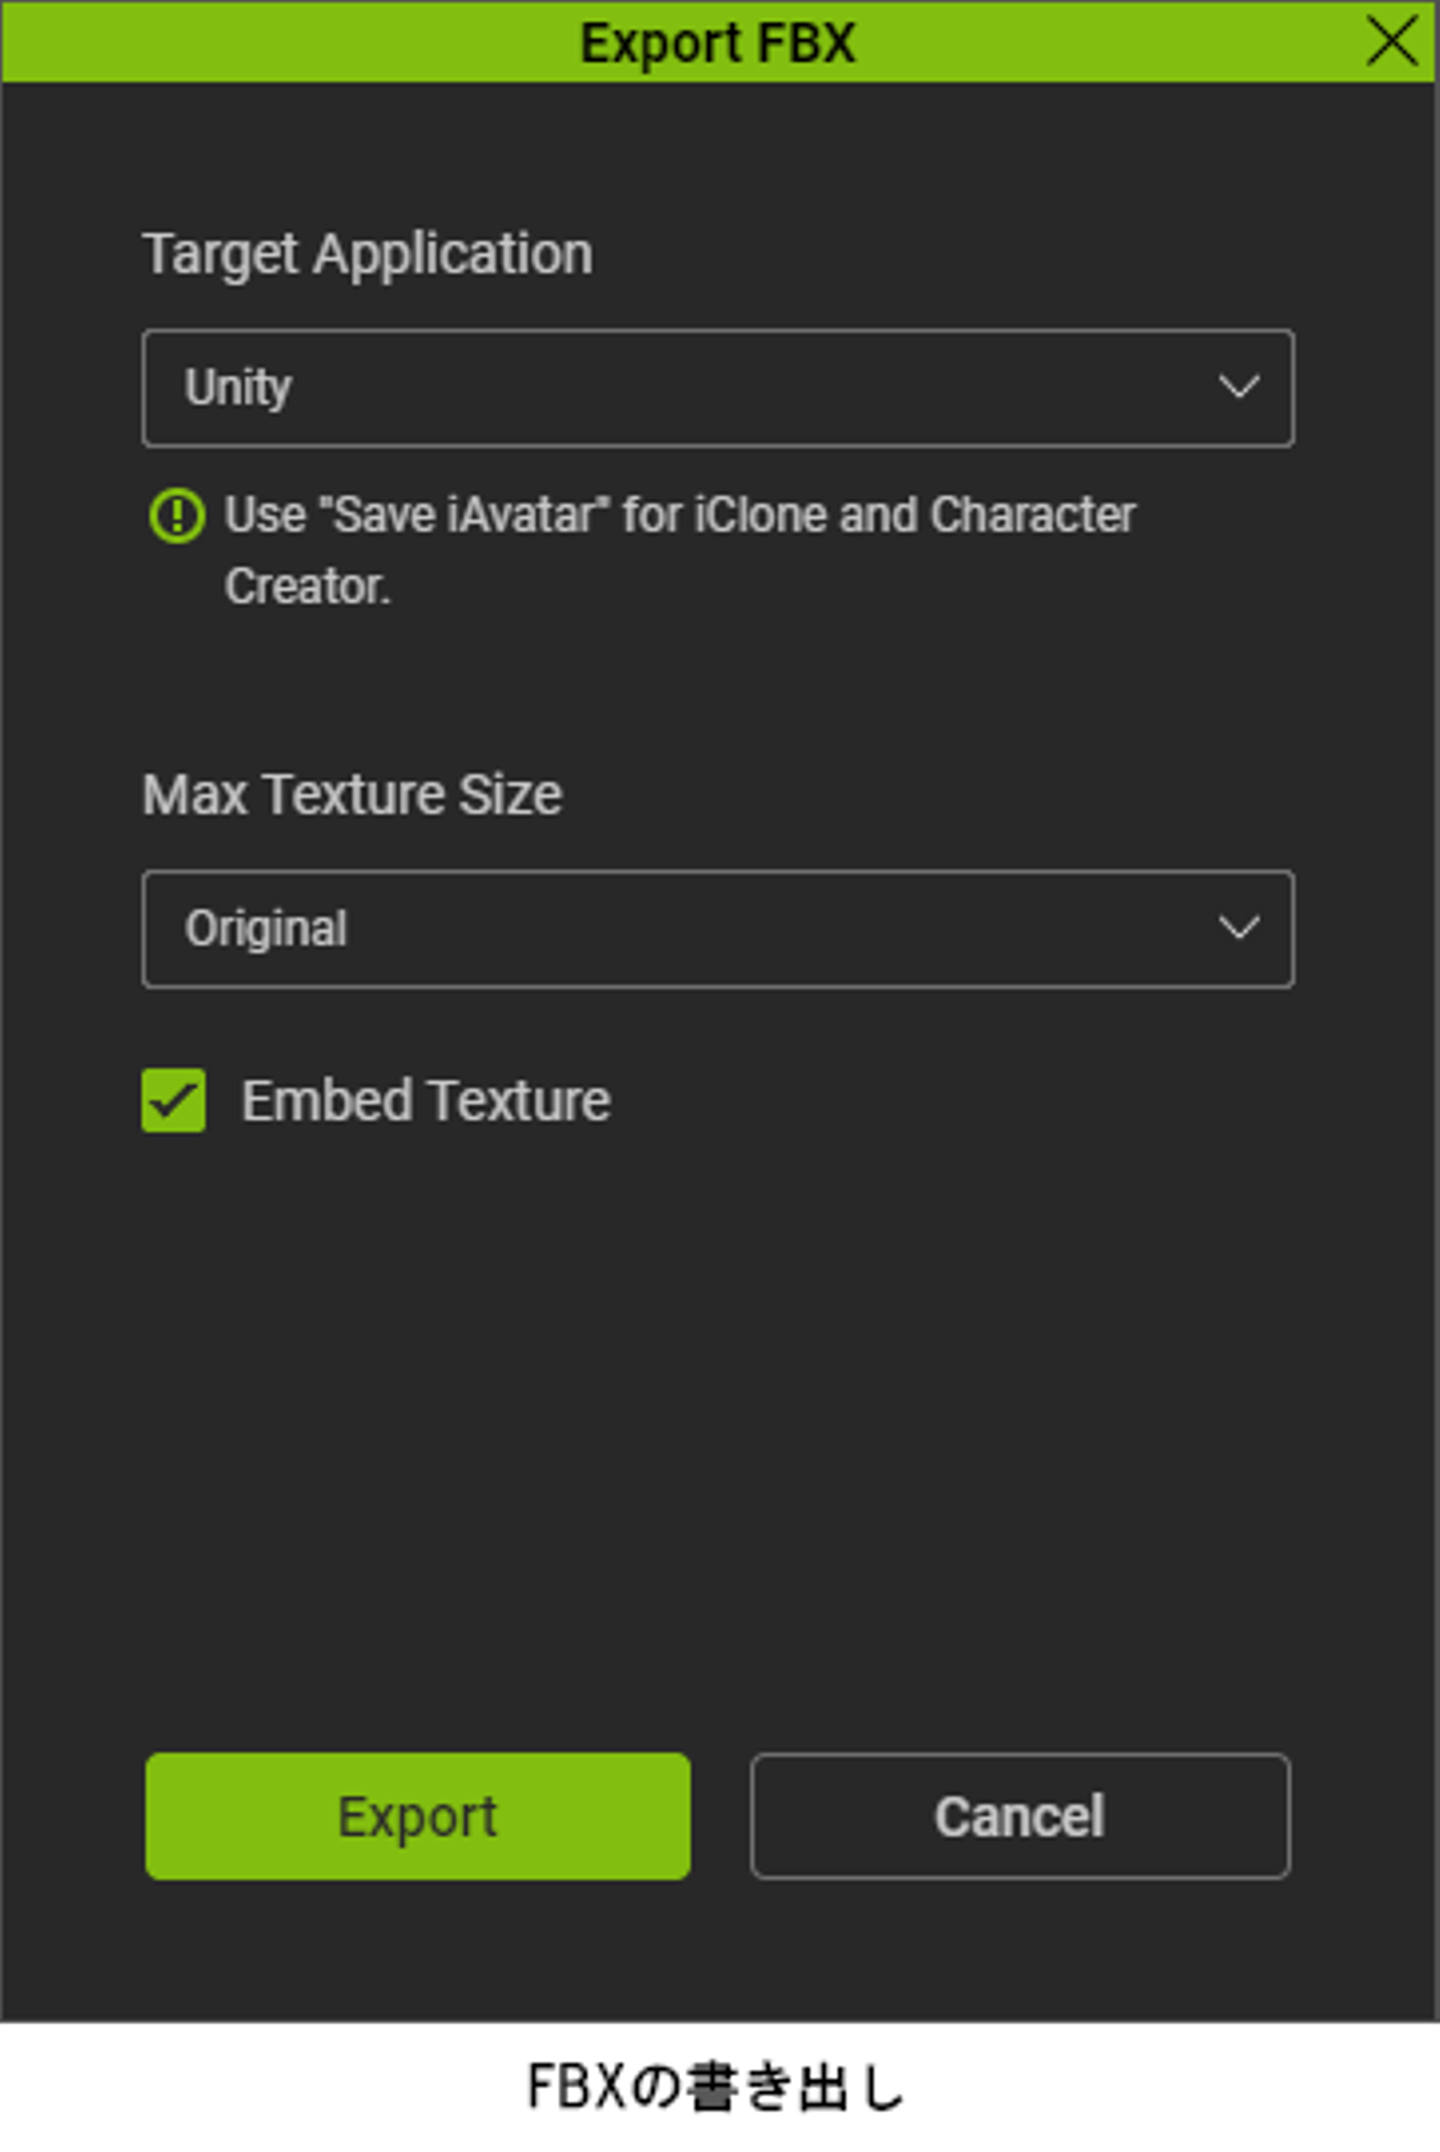The height and width of the screenshot is (2152, 1440).
Task: Click the "Use Save iAvatar" hint line
Action: (x=680, y=516)
